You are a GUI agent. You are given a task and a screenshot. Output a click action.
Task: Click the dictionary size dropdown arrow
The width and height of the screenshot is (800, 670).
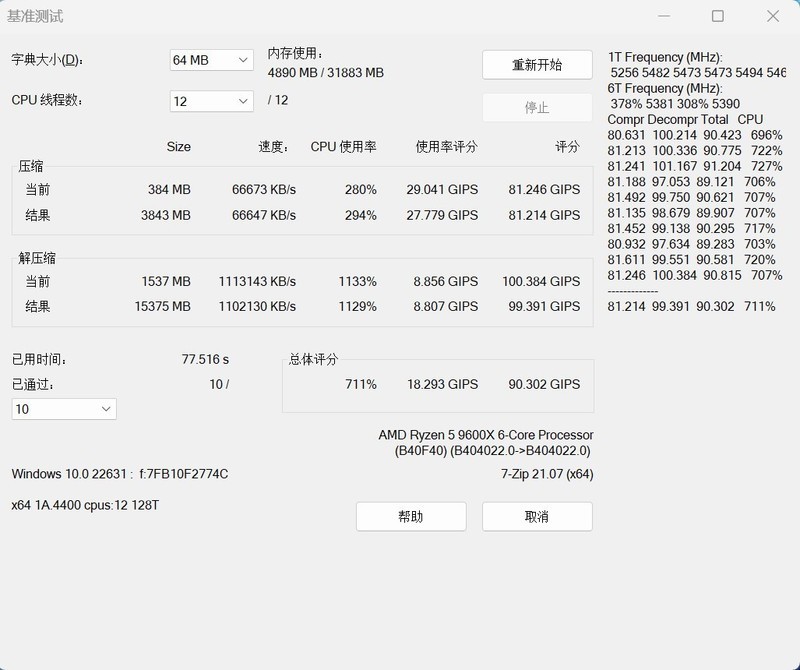click(x=245, y=60)
